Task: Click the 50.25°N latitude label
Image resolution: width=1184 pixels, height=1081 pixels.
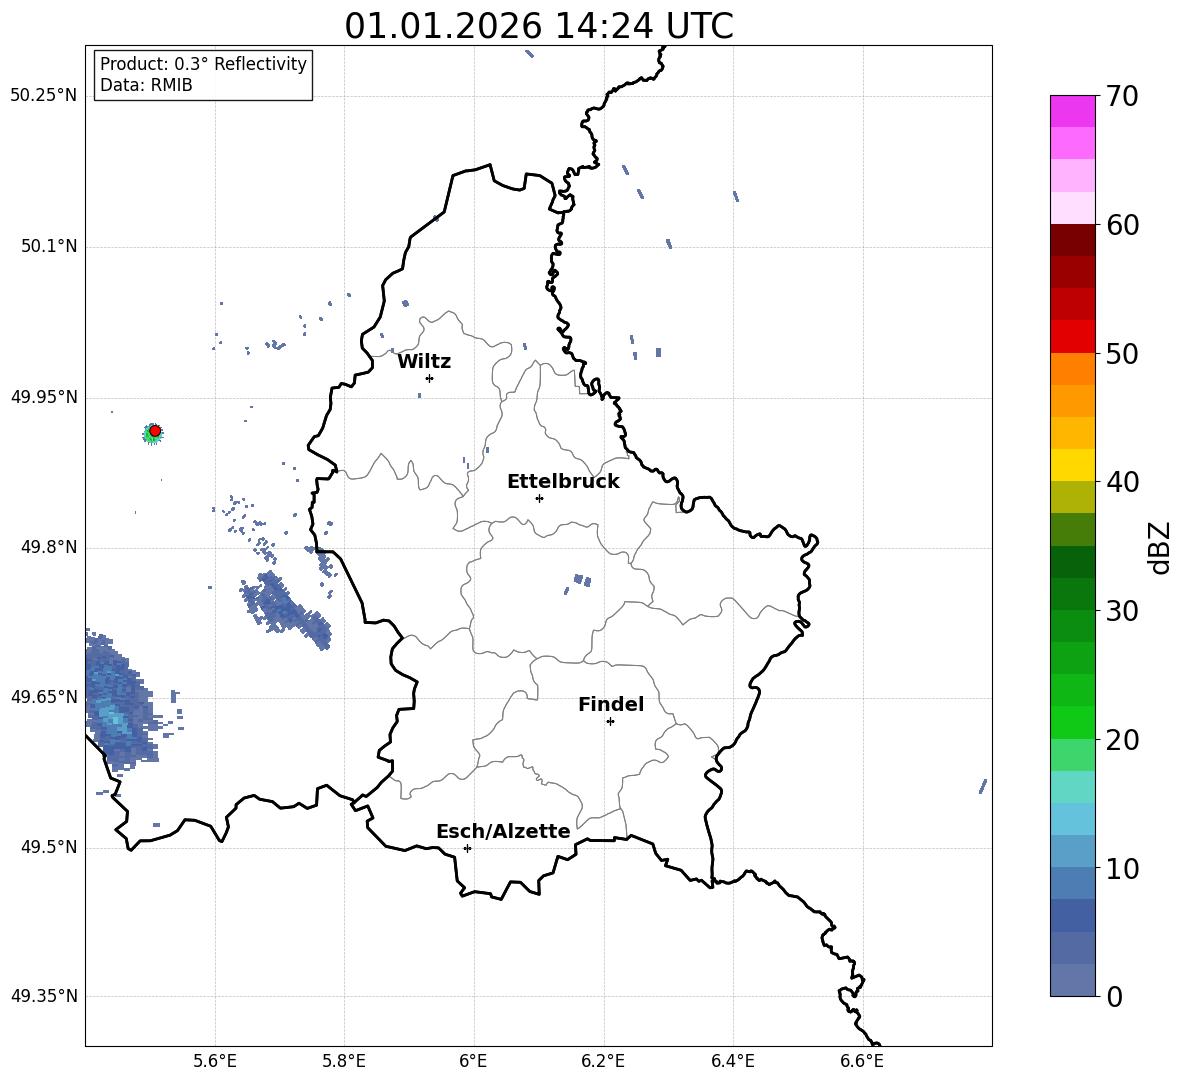Action: (x=44, y=96)
